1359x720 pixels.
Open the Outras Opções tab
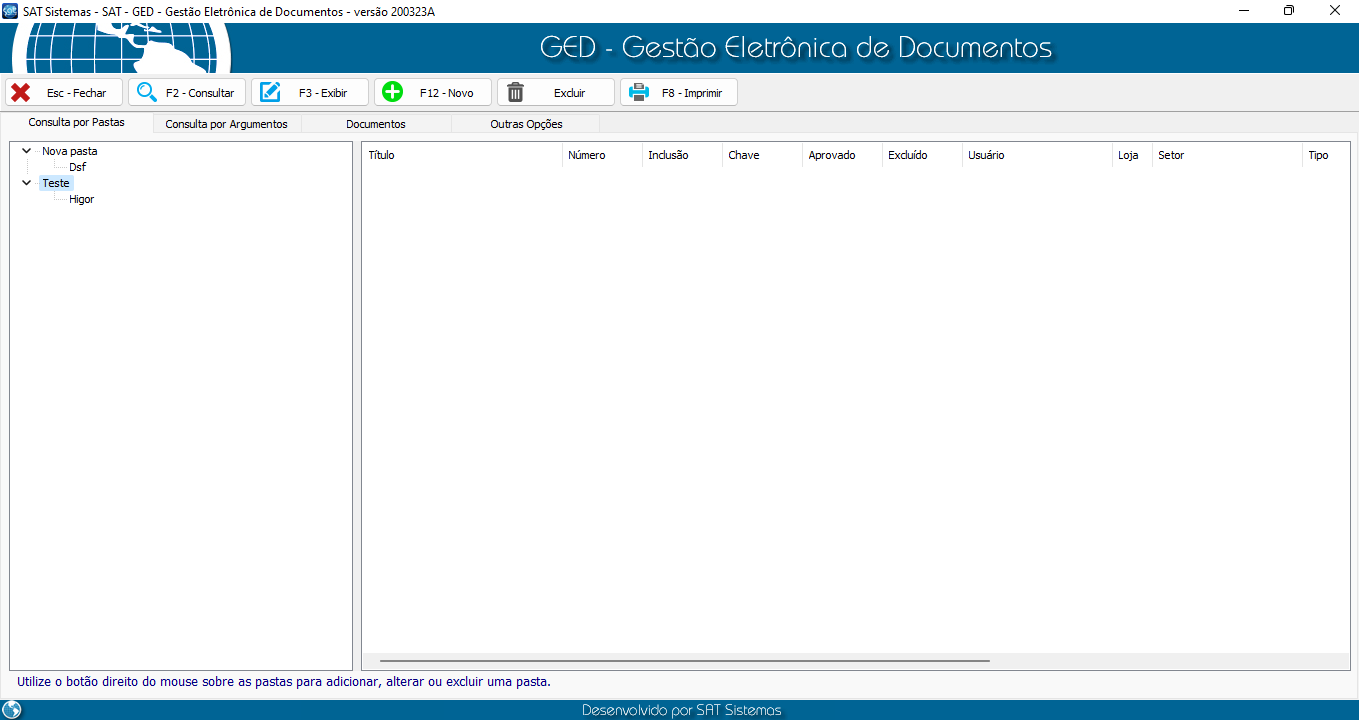tap(526, 124)
